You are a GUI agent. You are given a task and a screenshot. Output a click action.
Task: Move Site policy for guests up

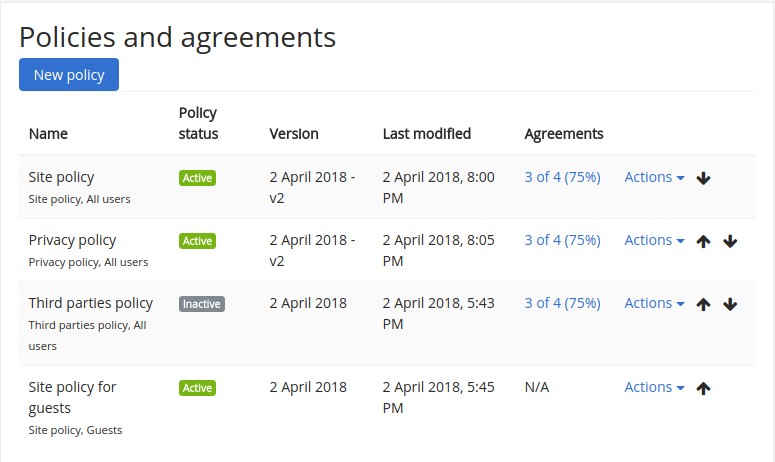[703, 388]
